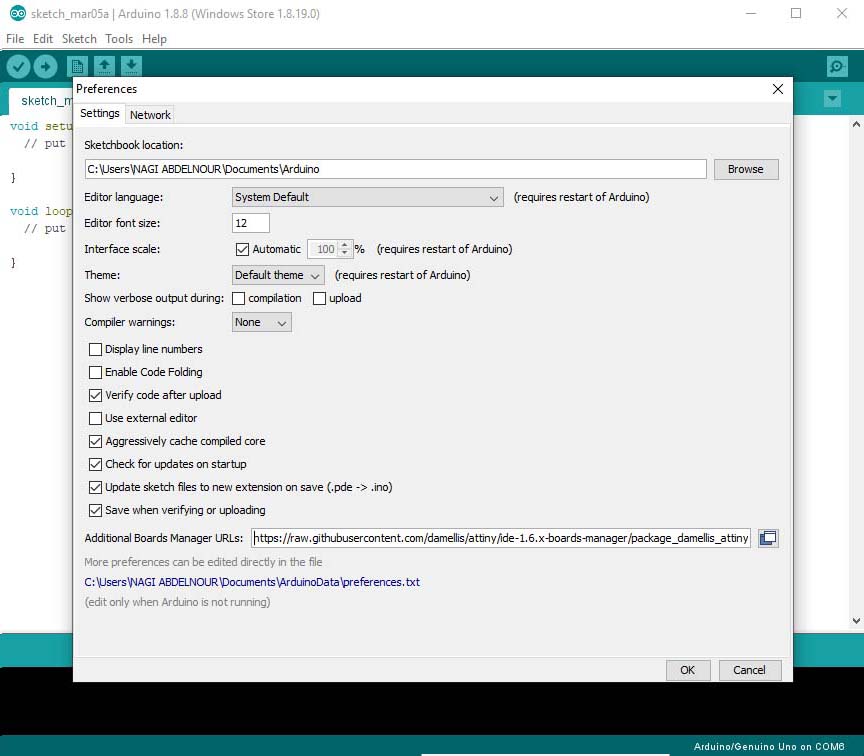Uncheck Verify code after upload
This screenshot has height=756, width=864.
(x=95, y=395)
